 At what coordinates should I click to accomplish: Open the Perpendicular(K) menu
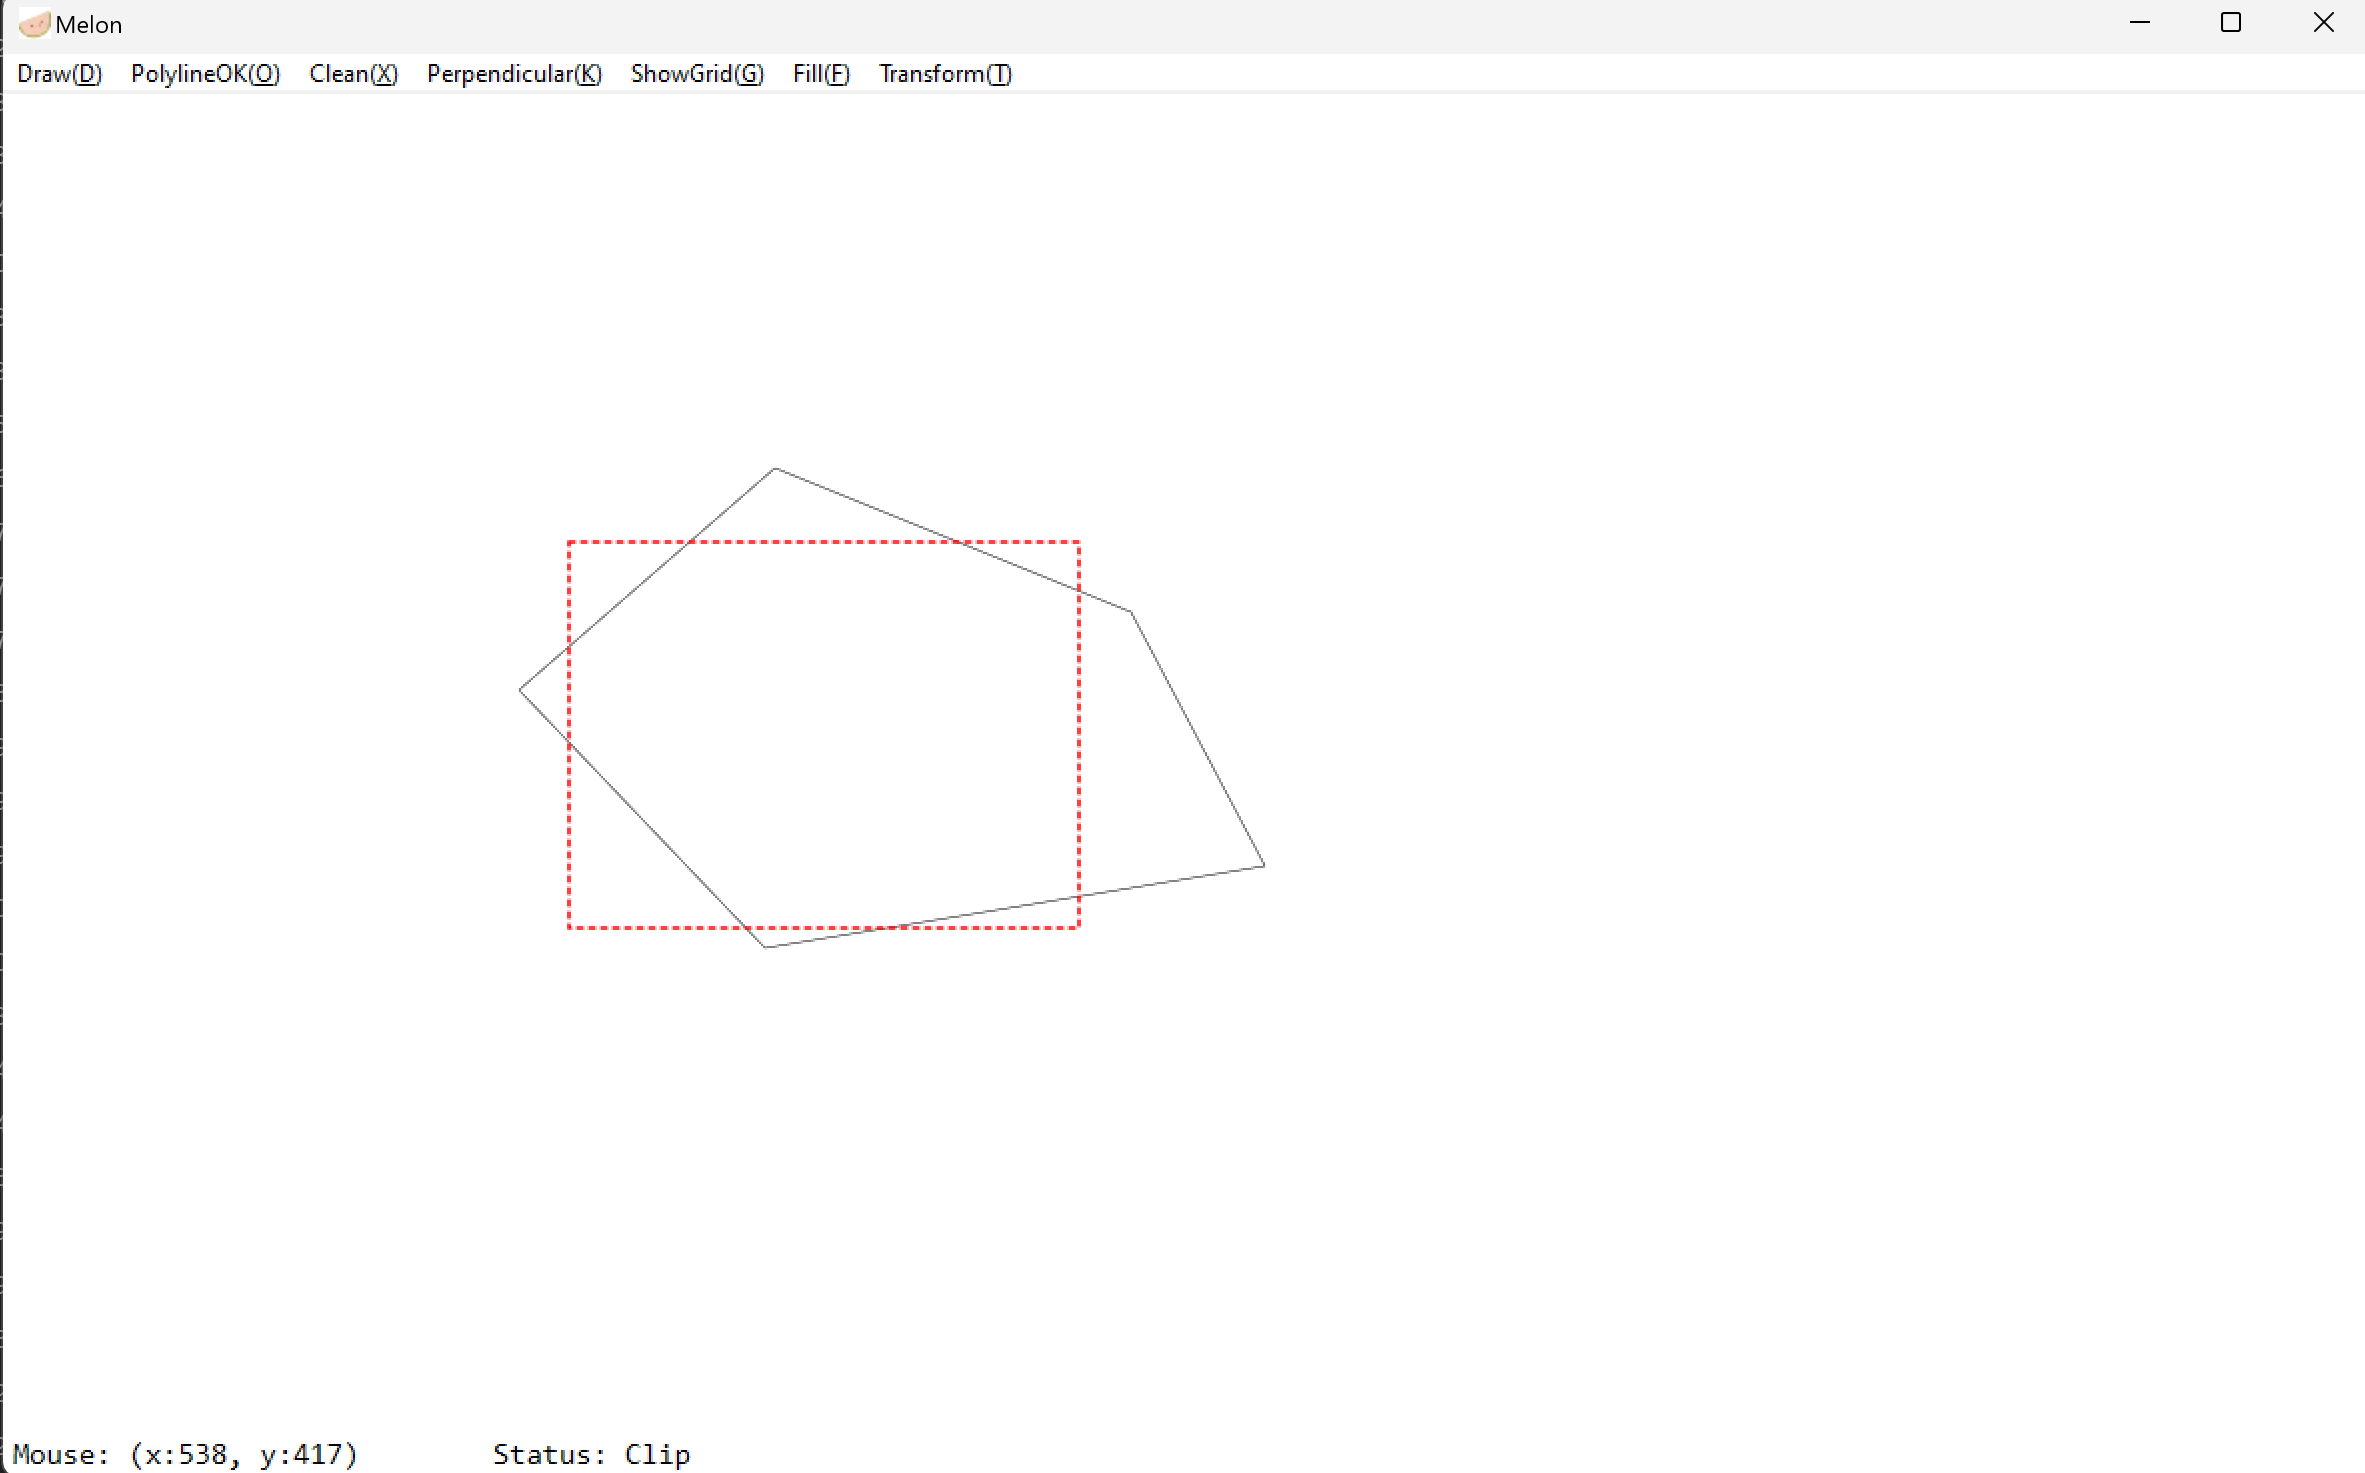(514, 74)
